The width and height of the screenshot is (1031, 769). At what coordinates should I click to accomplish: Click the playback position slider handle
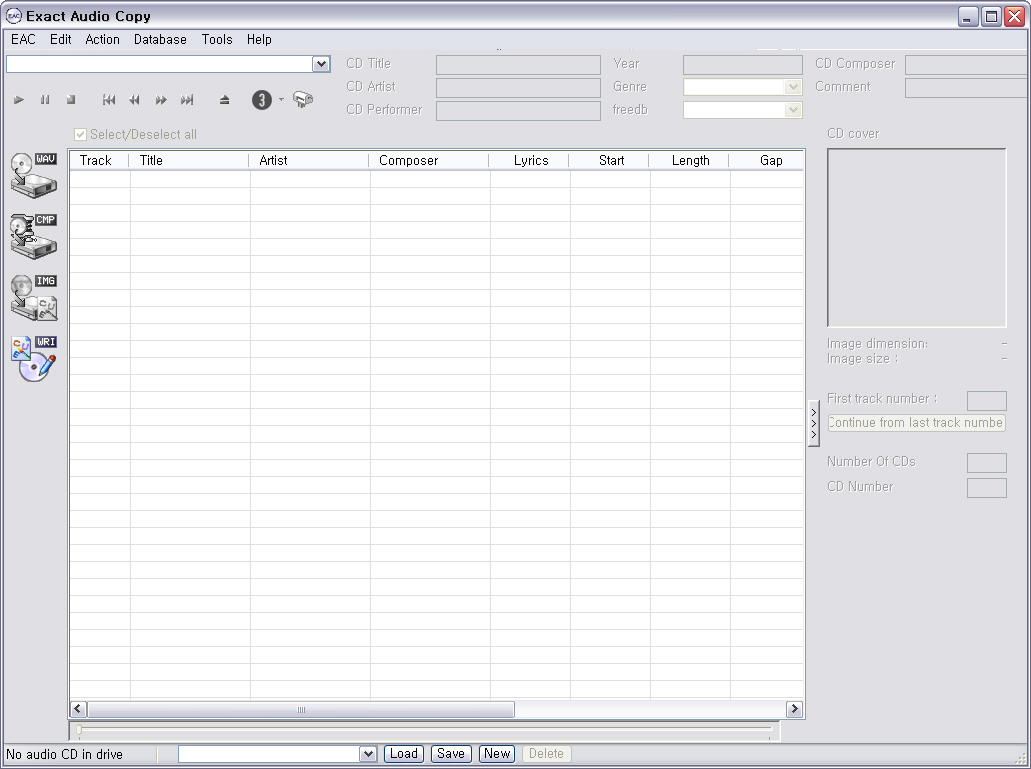(x=79, y=730)
